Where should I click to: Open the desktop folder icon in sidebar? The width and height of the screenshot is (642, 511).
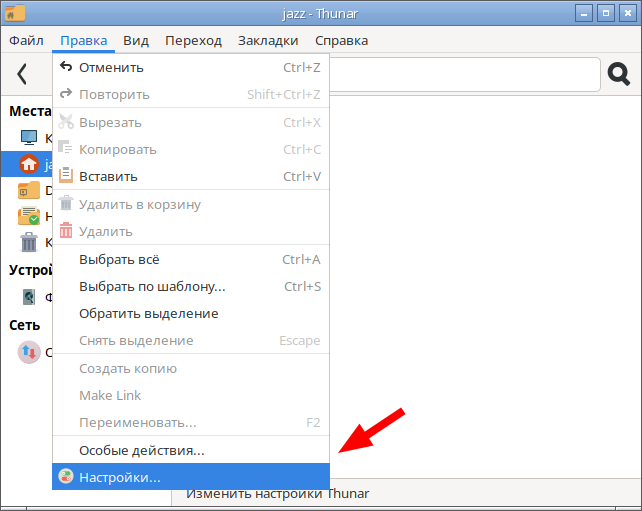click(x=29, y=190)
